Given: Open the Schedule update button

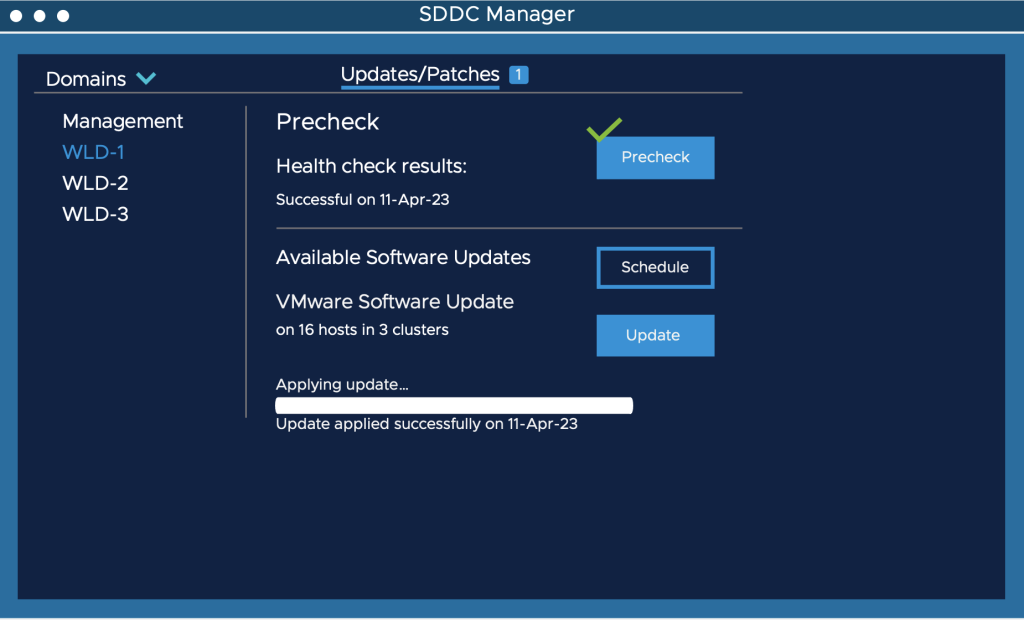Looking at the screenshot, I should (655, 267).
